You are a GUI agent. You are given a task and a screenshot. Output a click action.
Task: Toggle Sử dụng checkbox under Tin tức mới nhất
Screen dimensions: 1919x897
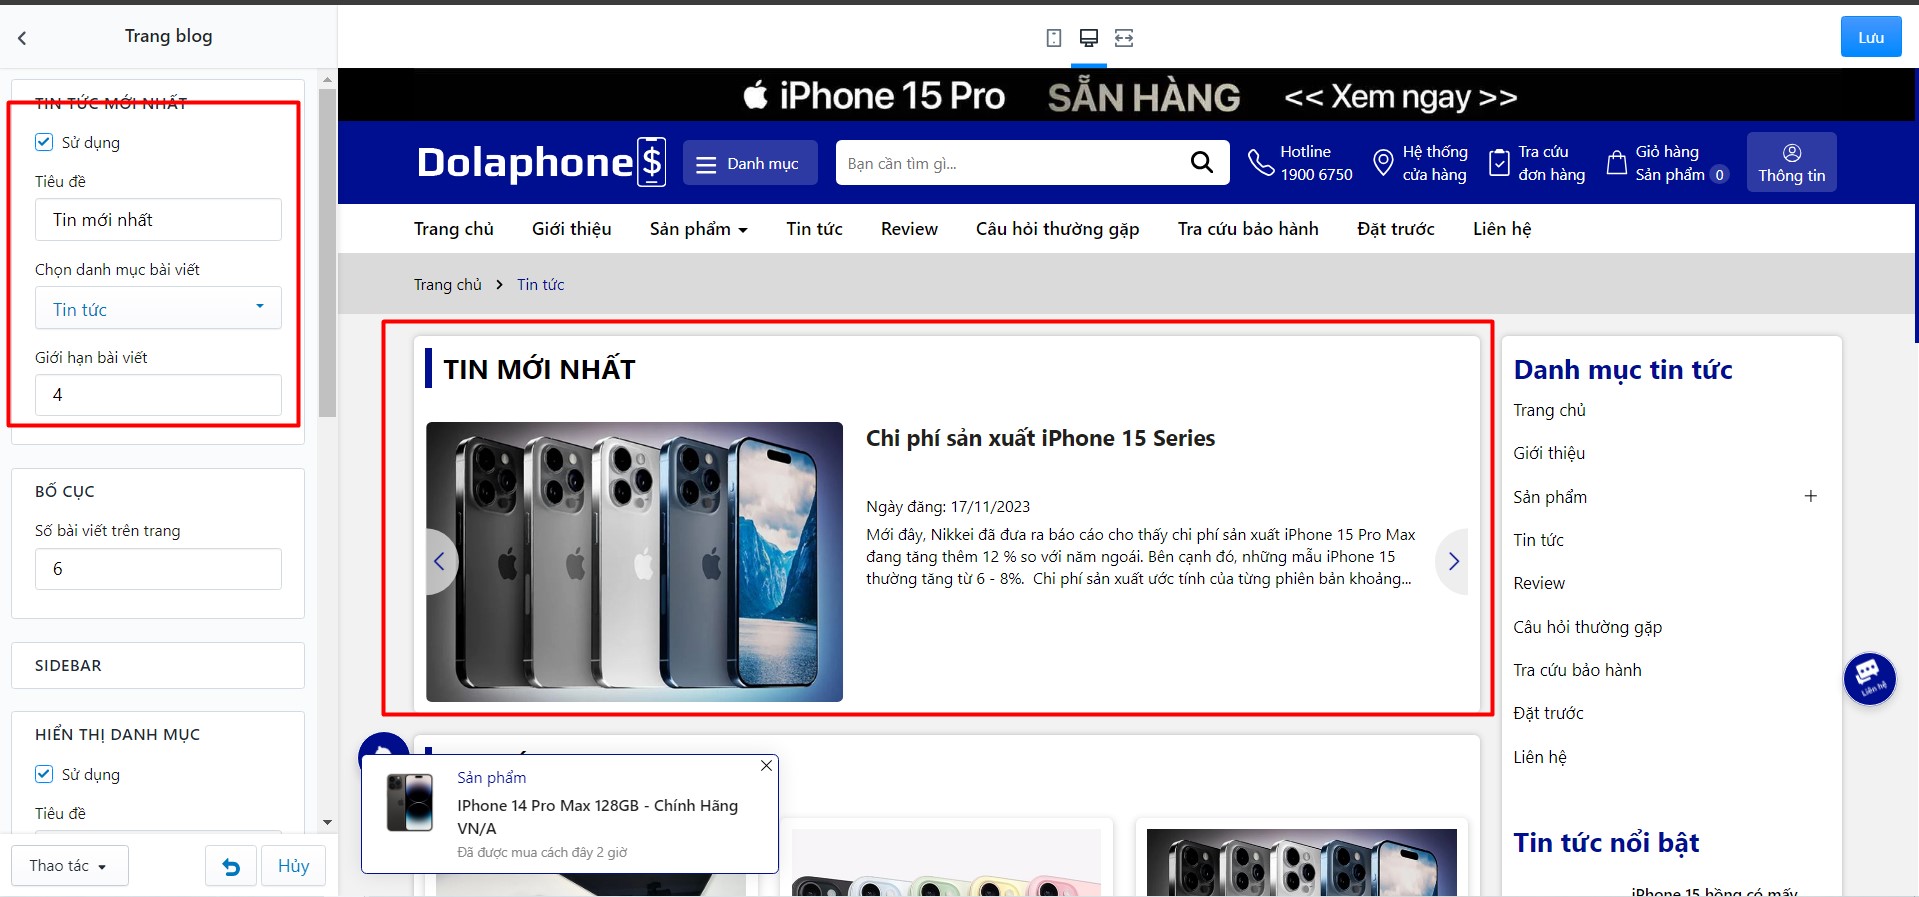44,142
